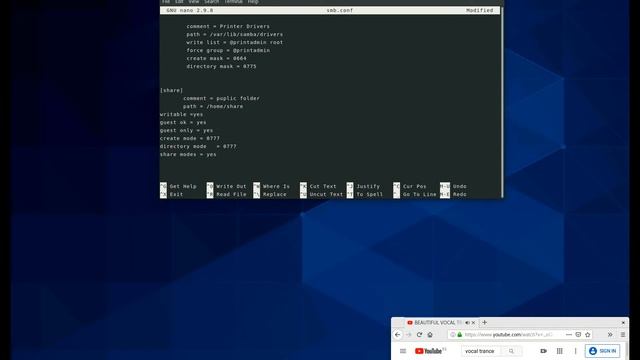Click the 'Go To Line' nano shortcut label
This screenshot has width=640, height=360.
(x=420, y=194)
